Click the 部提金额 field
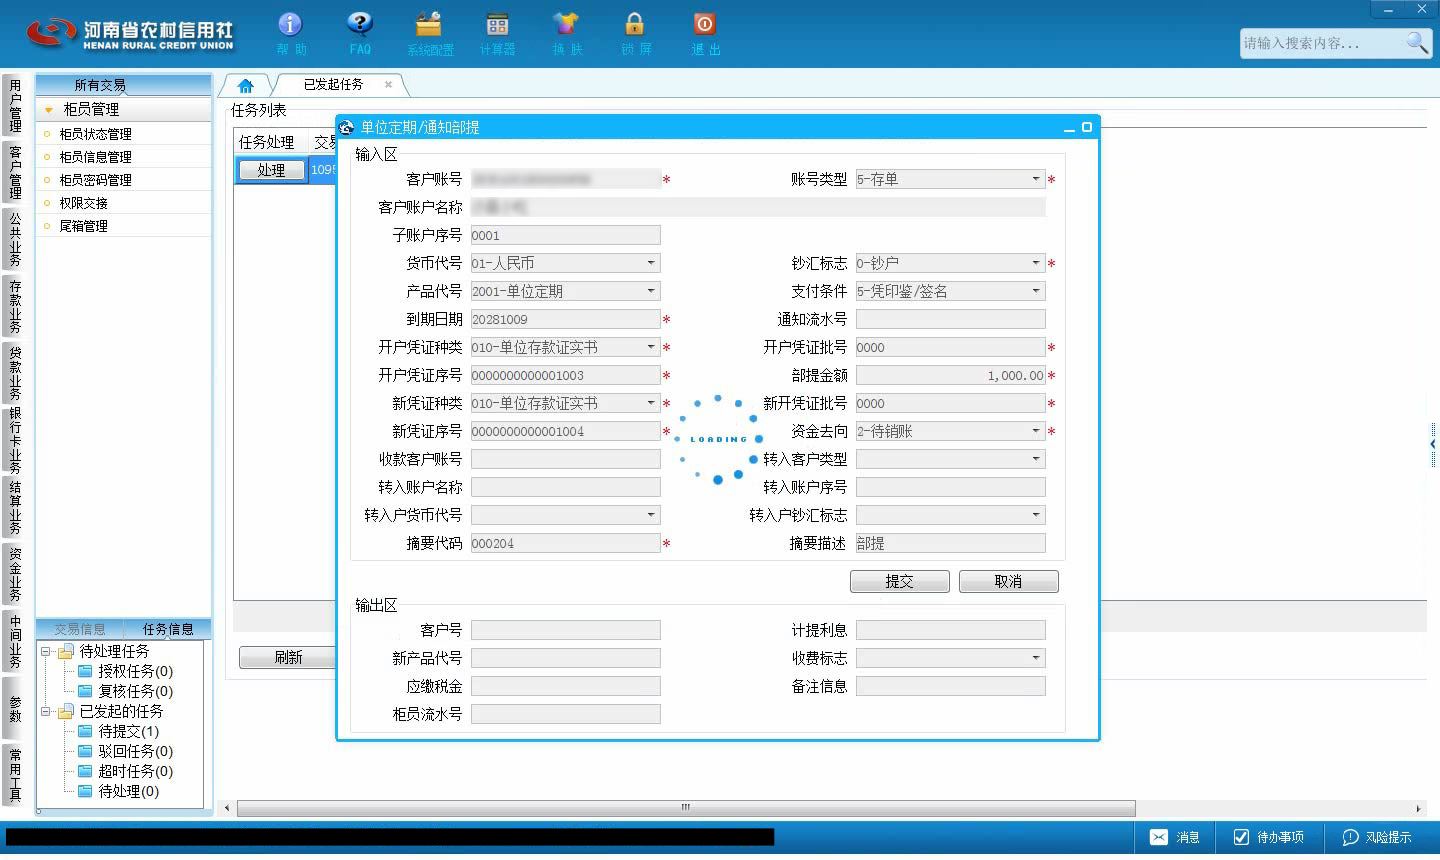 950,375
